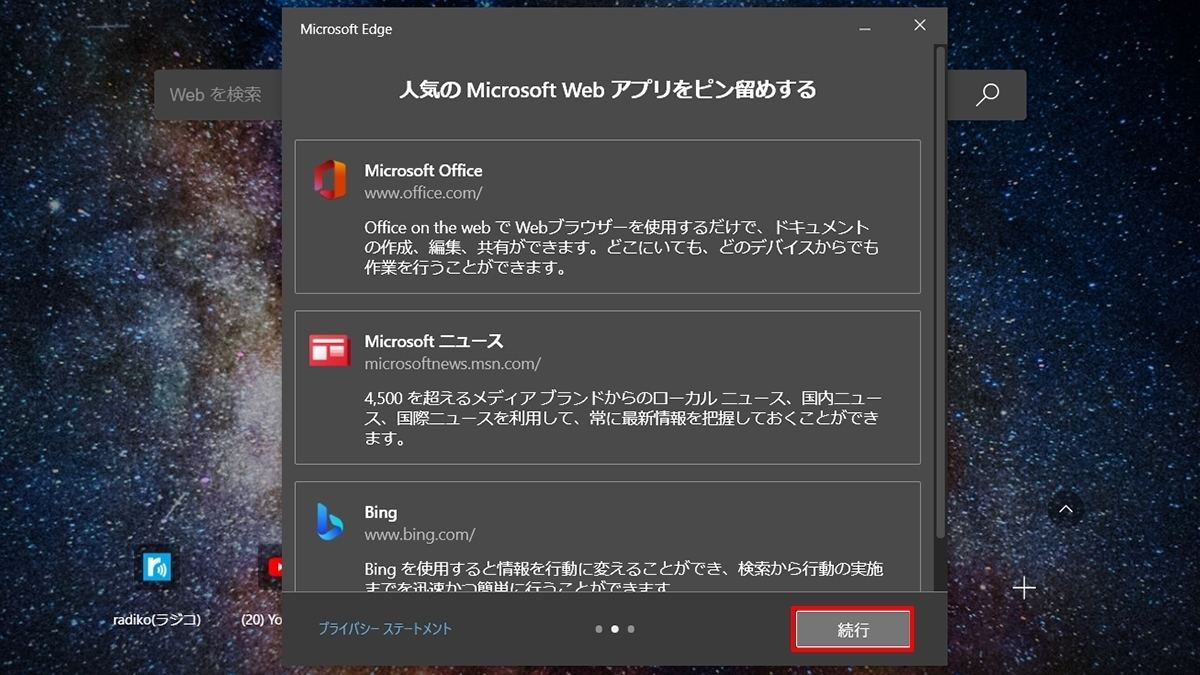
Task: Click the "www.bing.com/" address text
Action: tap(419, 535)
